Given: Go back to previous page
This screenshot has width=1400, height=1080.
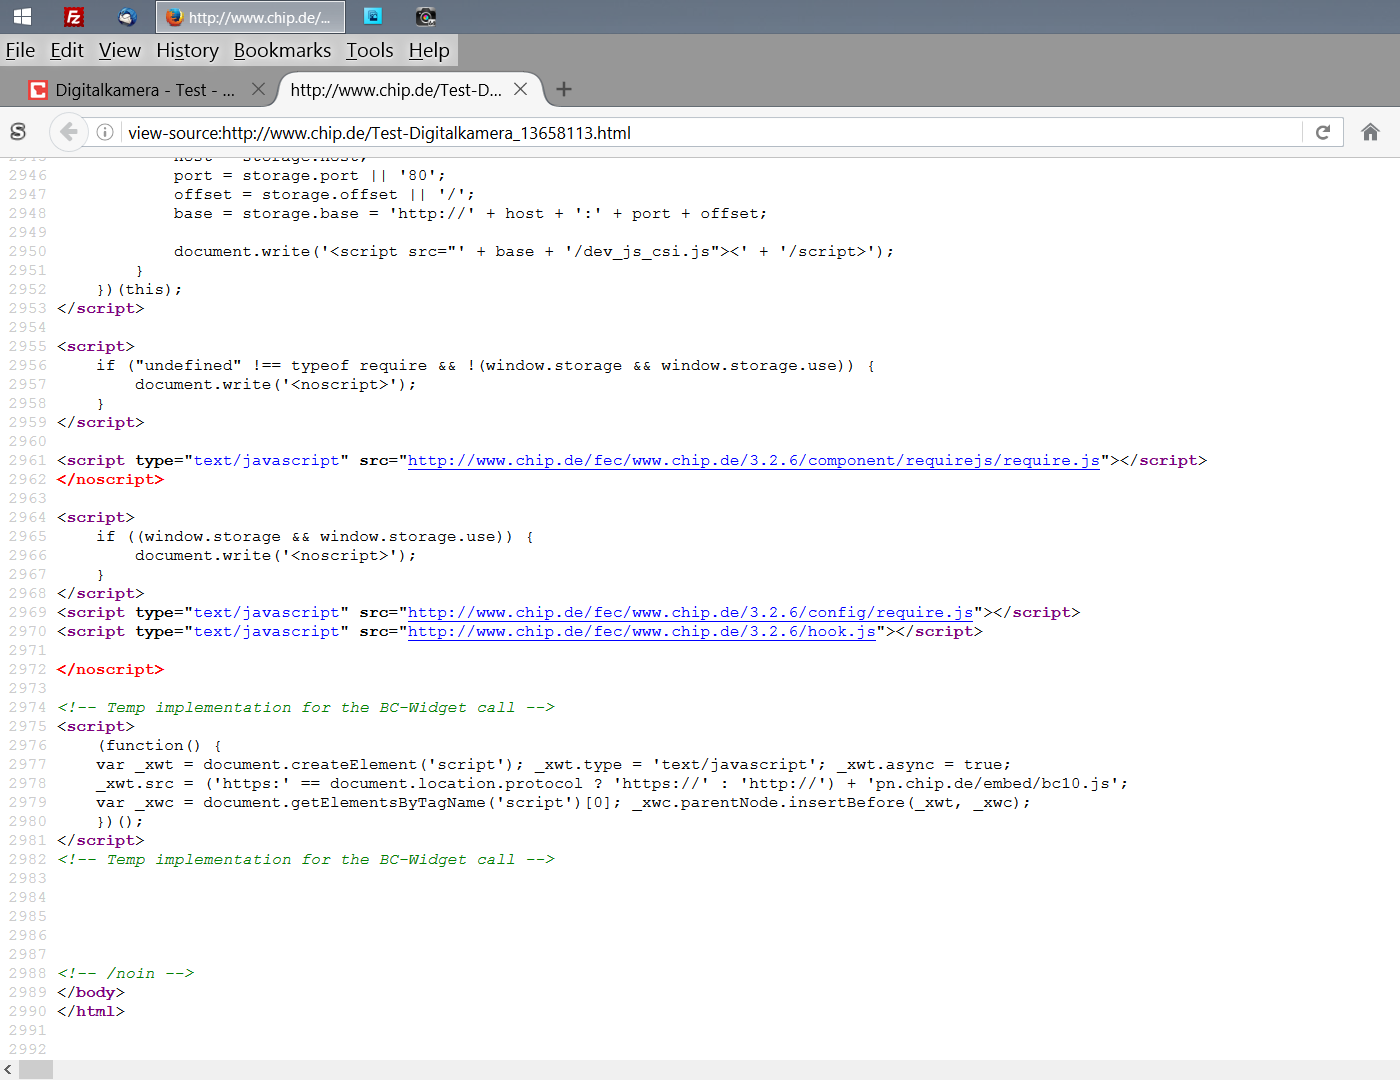Looking at the screenshot, I should click(68, 132).
